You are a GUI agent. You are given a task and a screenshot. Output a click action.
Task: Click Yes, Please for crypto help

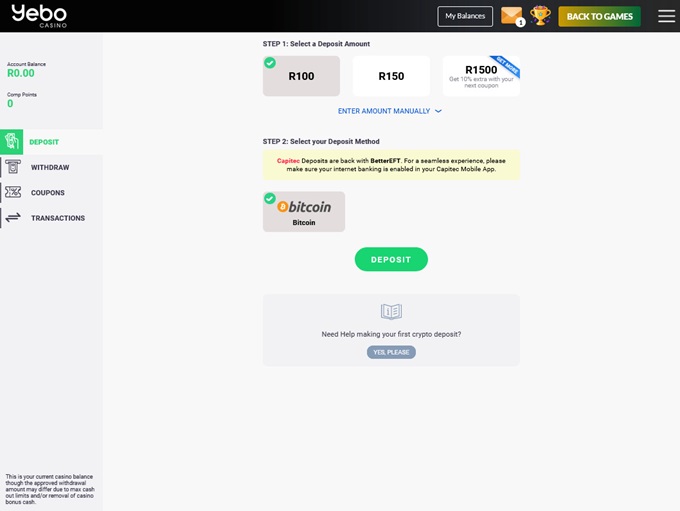(391, 352)
